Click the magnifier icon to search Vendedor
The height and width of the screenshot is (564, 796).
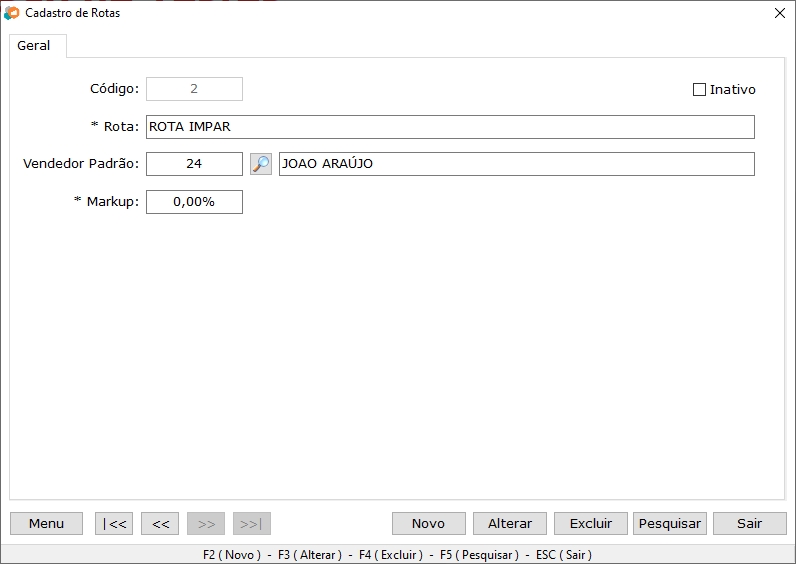click(x=261, y=164)
